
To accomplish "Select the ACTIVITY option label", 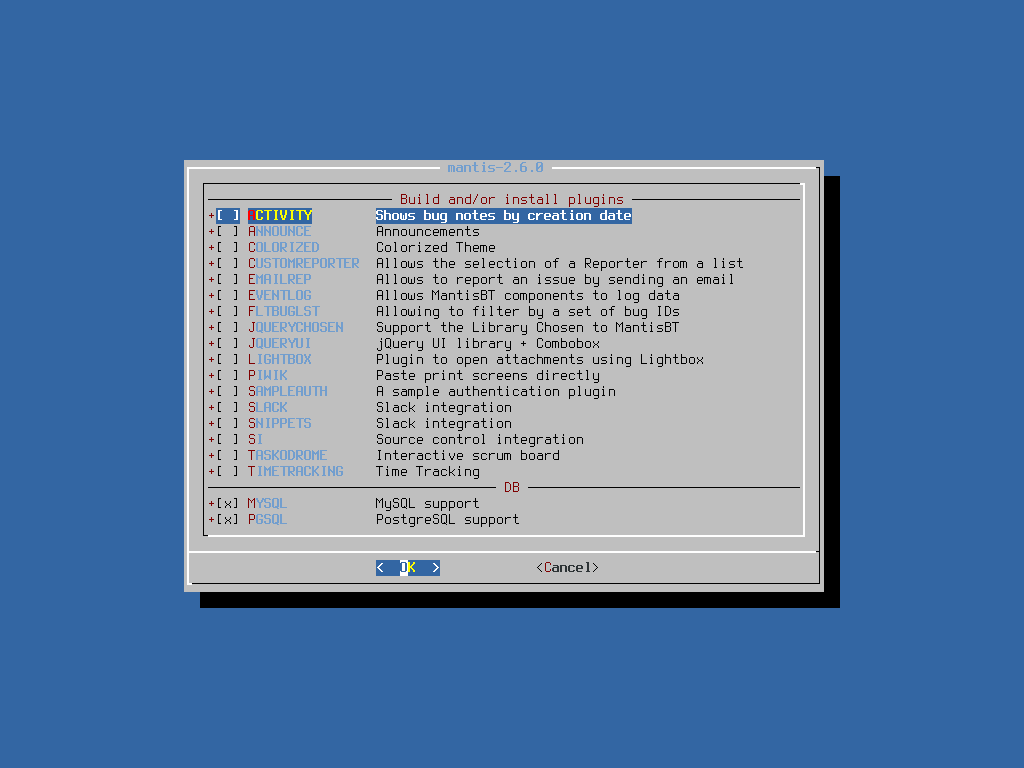I will pos(280,216).
